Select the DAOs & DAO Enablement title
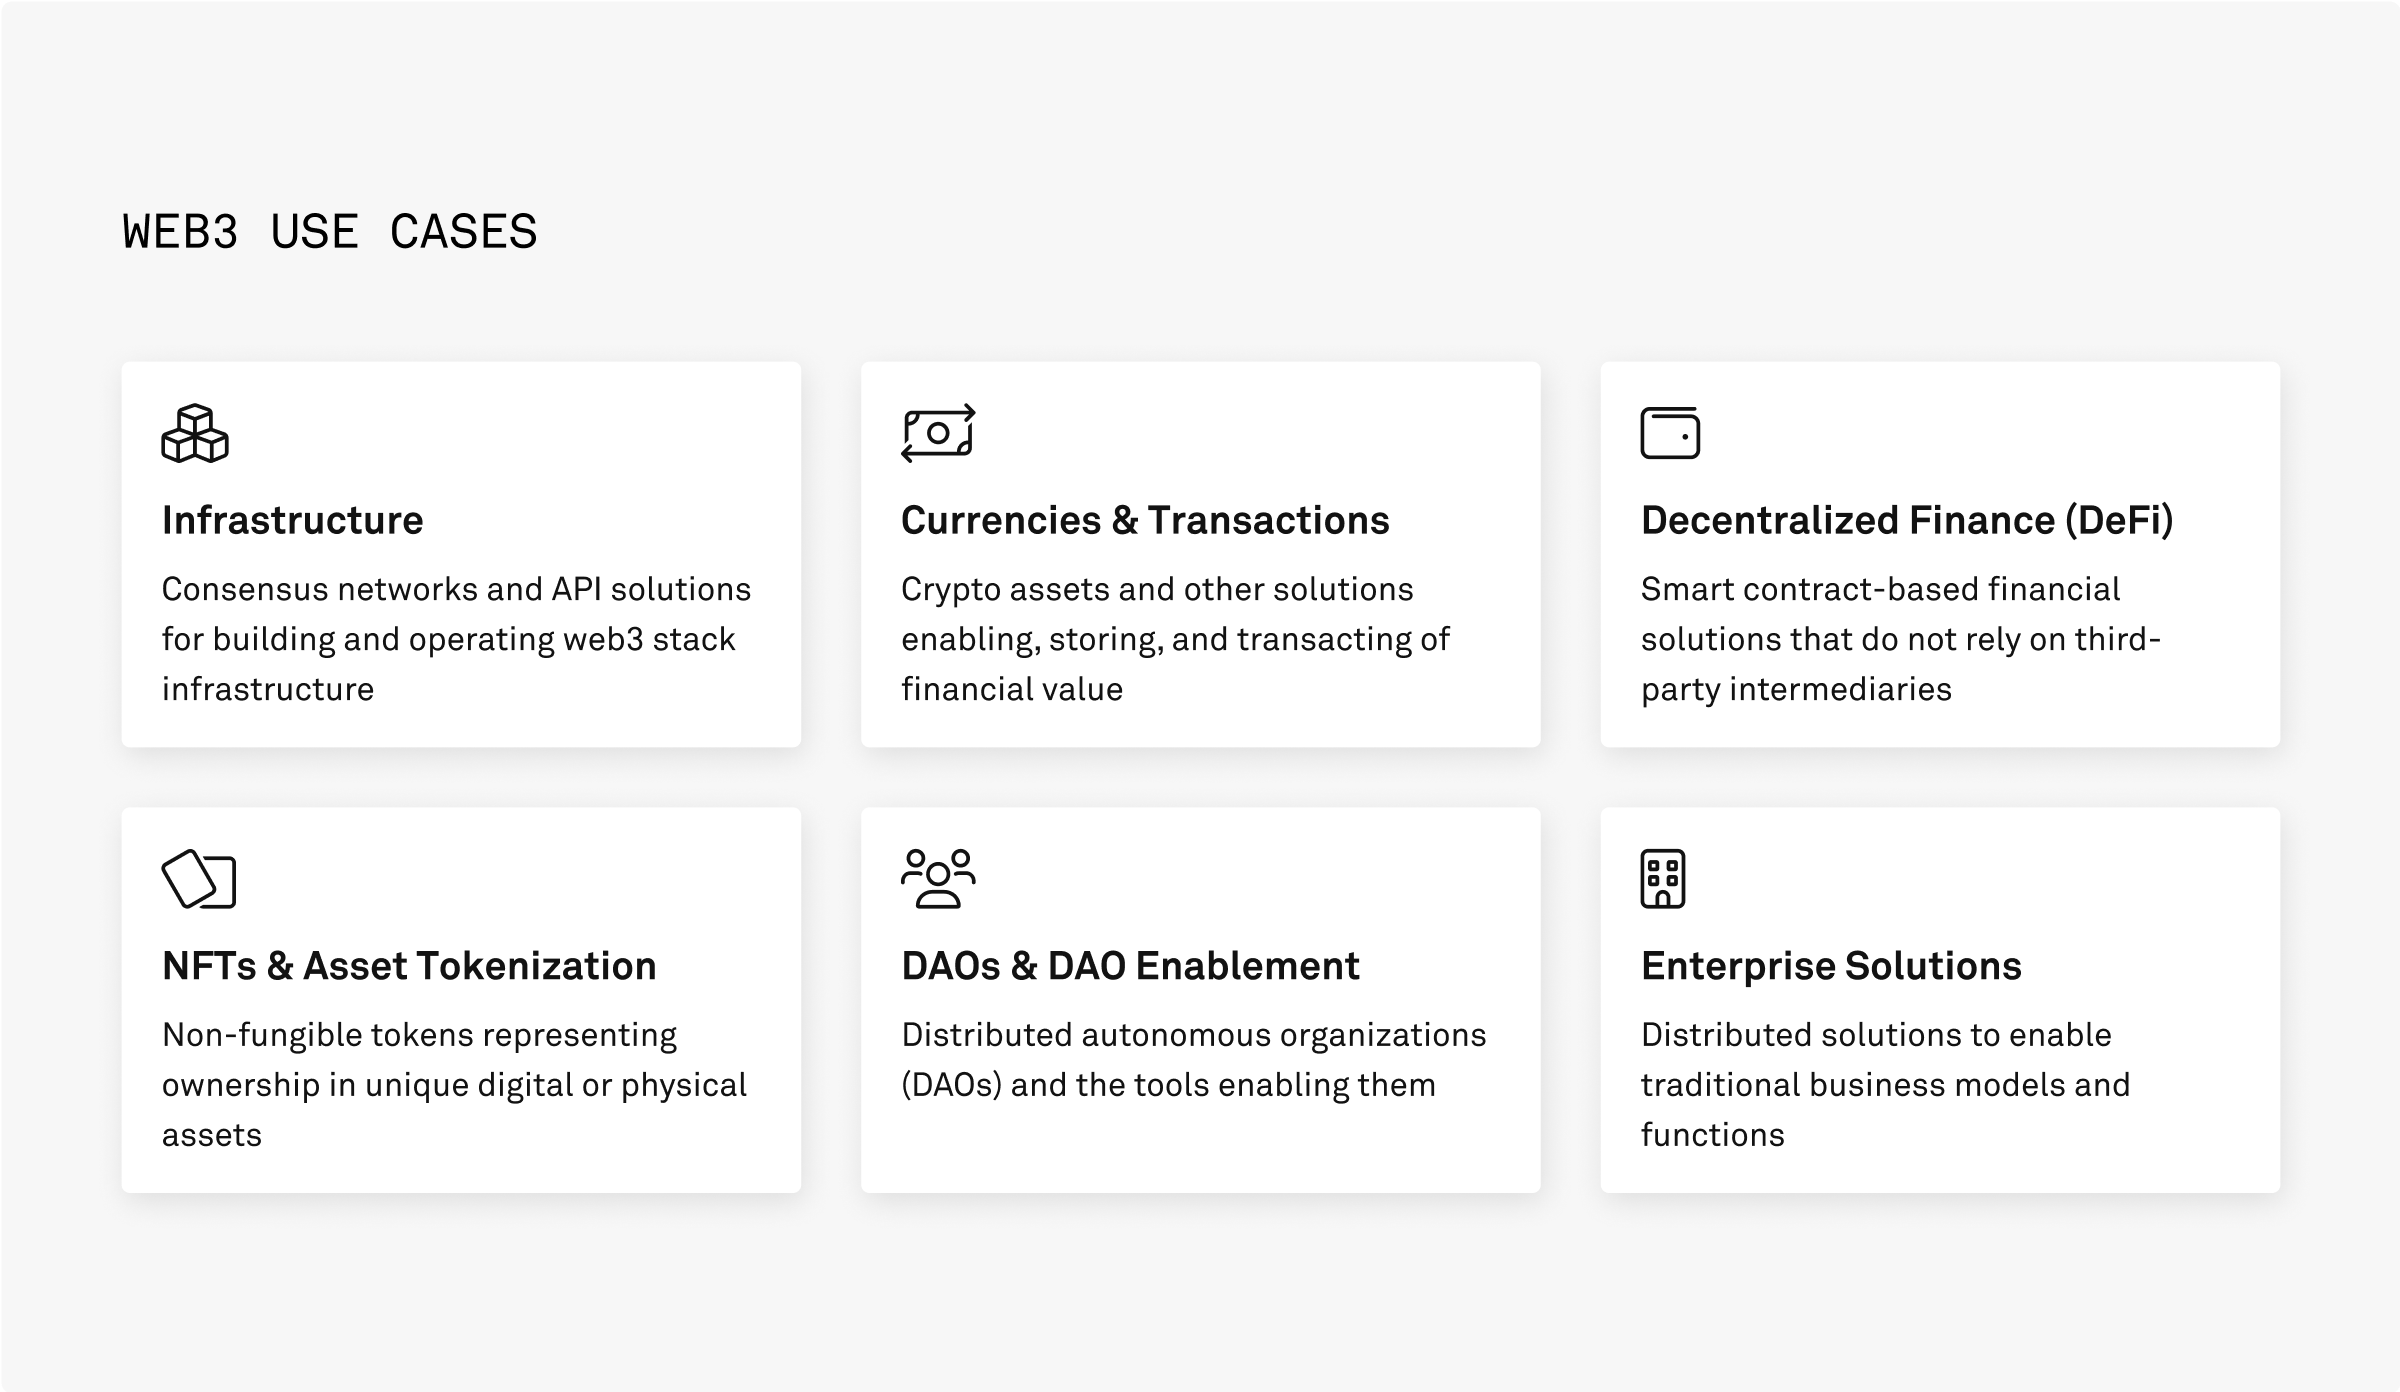2400x1392 pixels. (x=1130, y=966)
